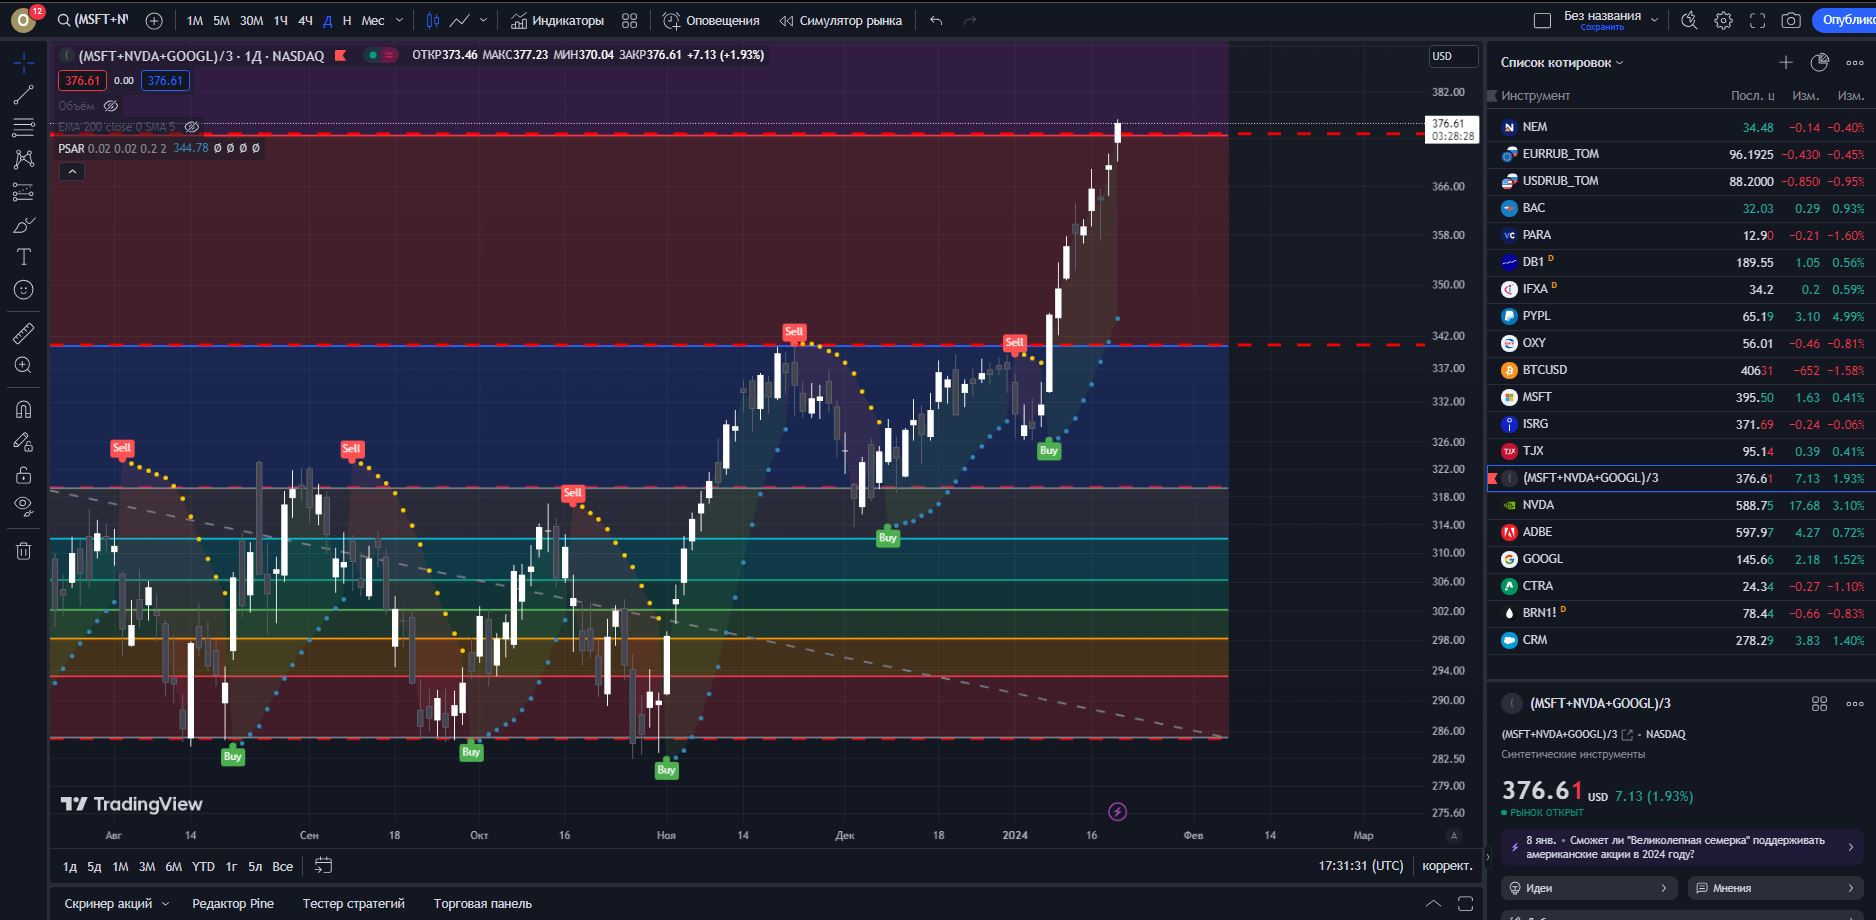Toggle hide all drawings eye in the left toolbar
Viewport: 1876px width, 920px height.
[x=24, y=506]
